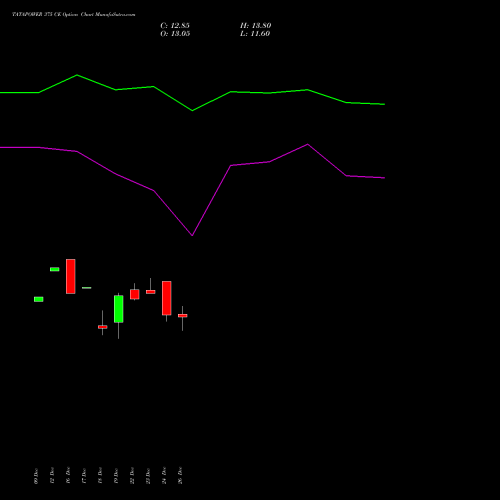Click the 12 Dec date label
Image resolution: width=500 pixels, height=500 pixels.
click(x=52, y=476)
